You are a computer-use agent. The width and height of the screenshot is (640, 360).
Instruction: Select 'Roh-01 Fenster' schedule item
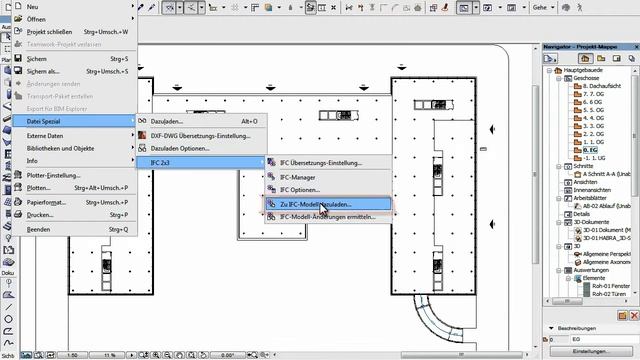click(x=611, y=286)
